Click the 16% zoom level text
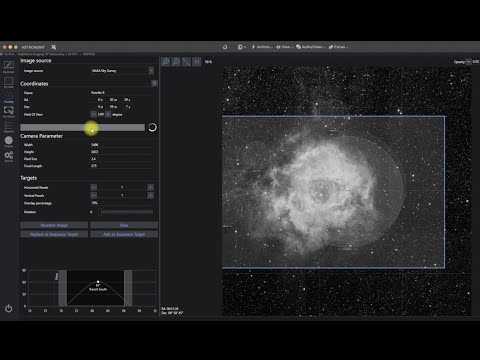 pyautogui.click(x=208, y=62)
